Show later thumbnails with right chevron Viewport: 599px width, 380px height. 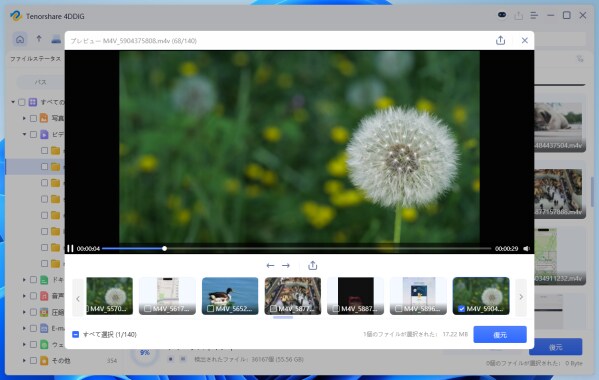pyautogui.click(x=521, y=297)
